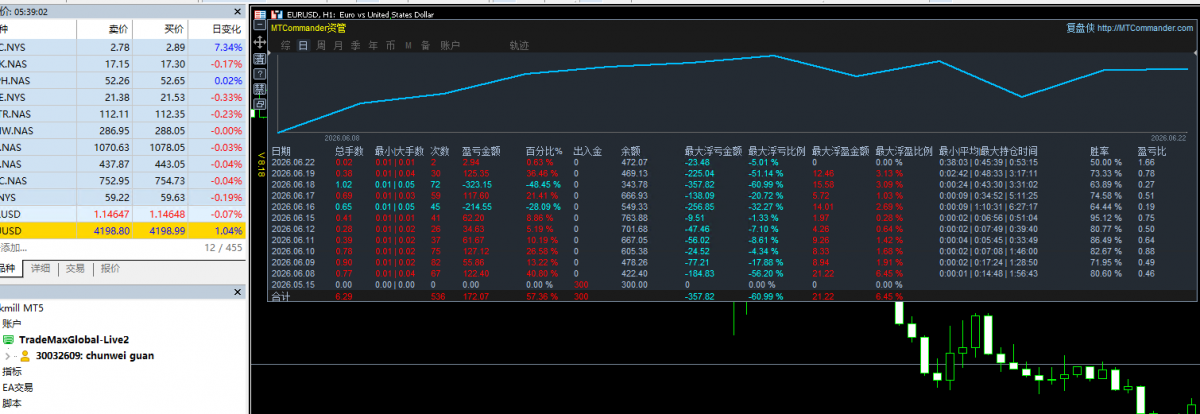The image size is (1200, 414).
Task: Open the 详细 tab in Market Watch
Action: tap(39, 268)
